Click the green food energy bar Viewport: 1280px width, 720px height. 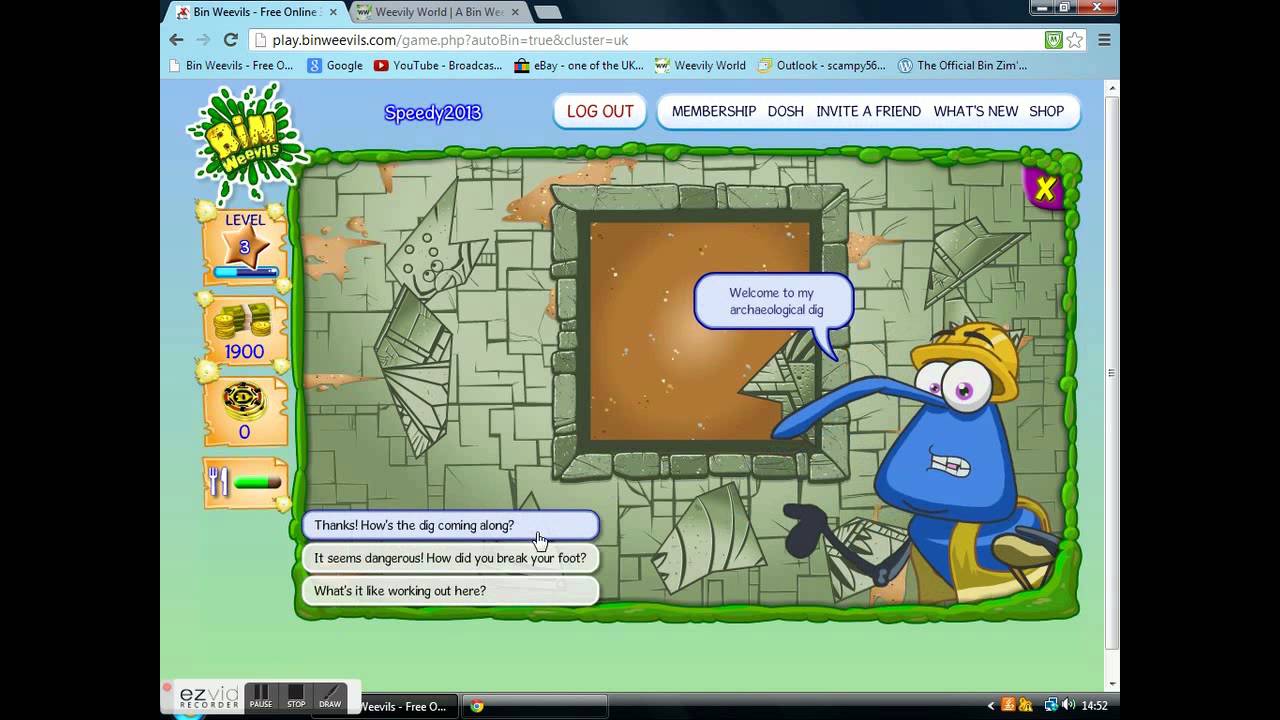[258, 483]
